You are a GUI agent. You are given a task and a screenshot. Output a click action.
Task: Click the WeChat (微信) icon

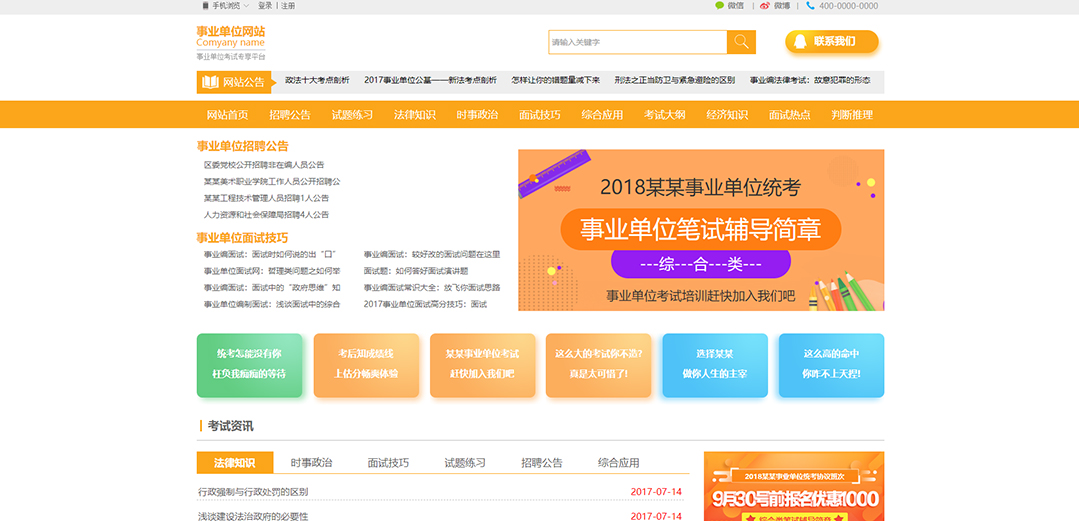719,6
